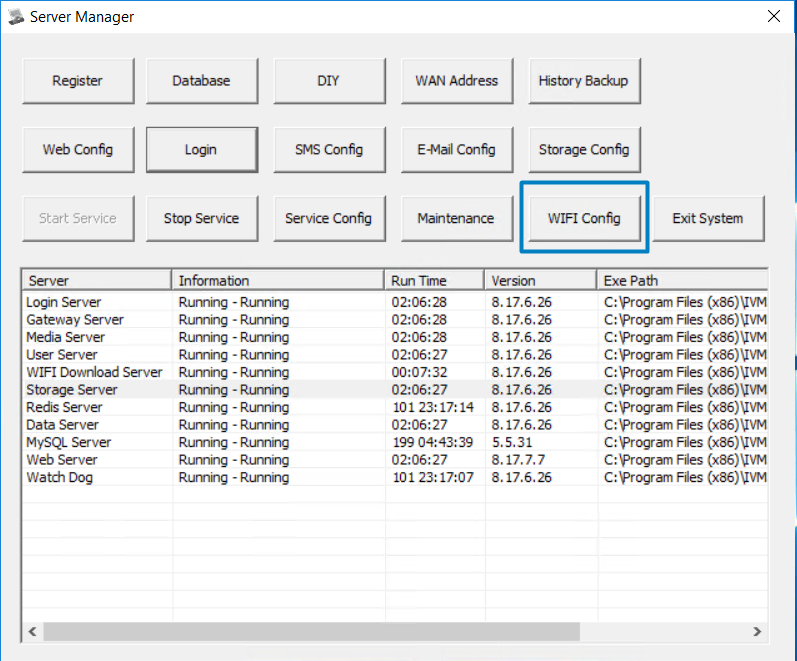Click the Database button
The image size is (797, 661).
201,81
